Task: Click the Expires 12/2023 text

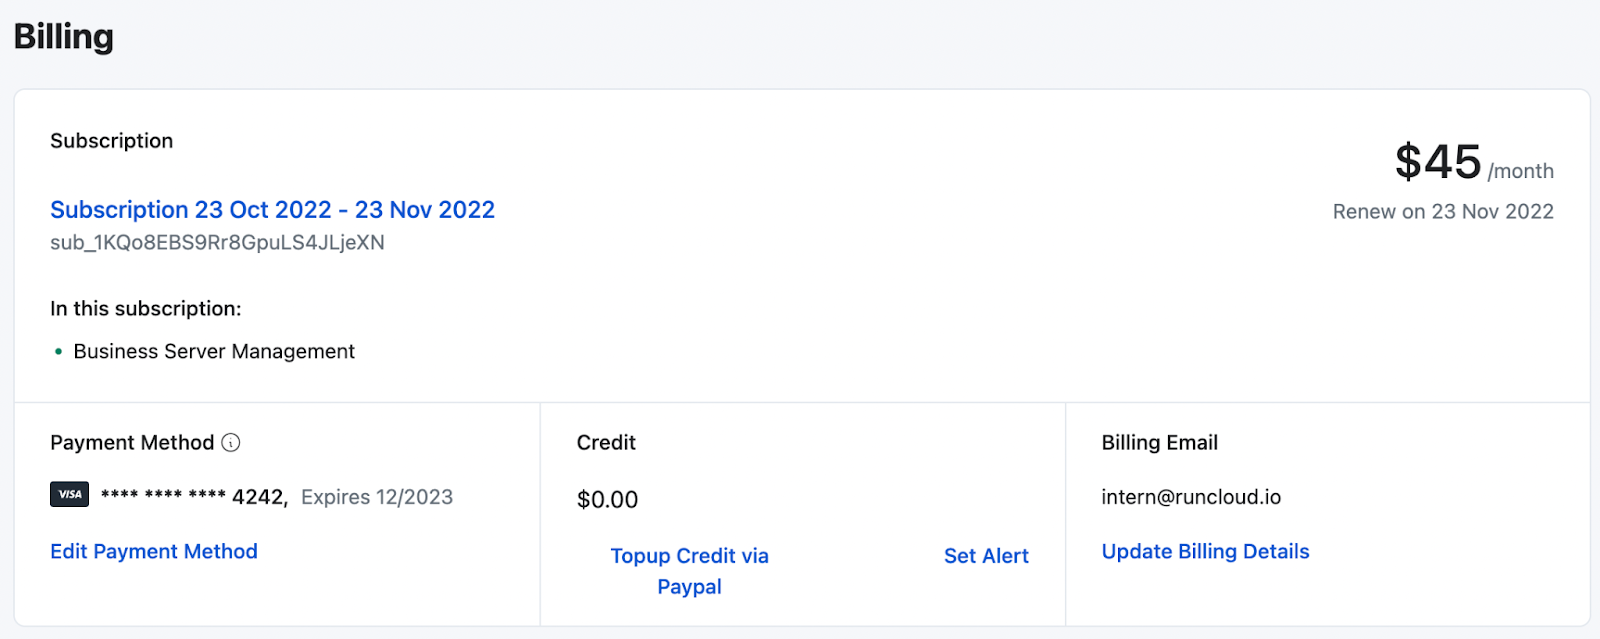Action: coord(377,497)
